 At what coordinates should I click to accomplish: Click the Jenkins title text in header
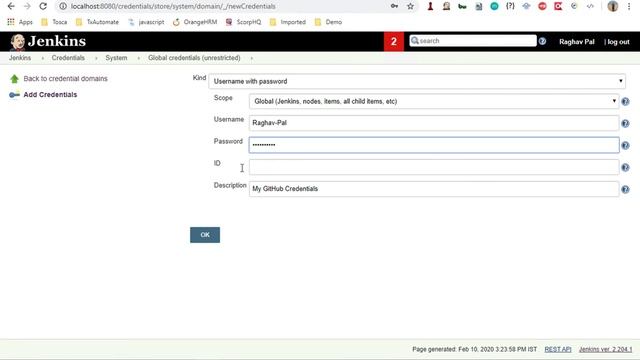coord(57,41)
